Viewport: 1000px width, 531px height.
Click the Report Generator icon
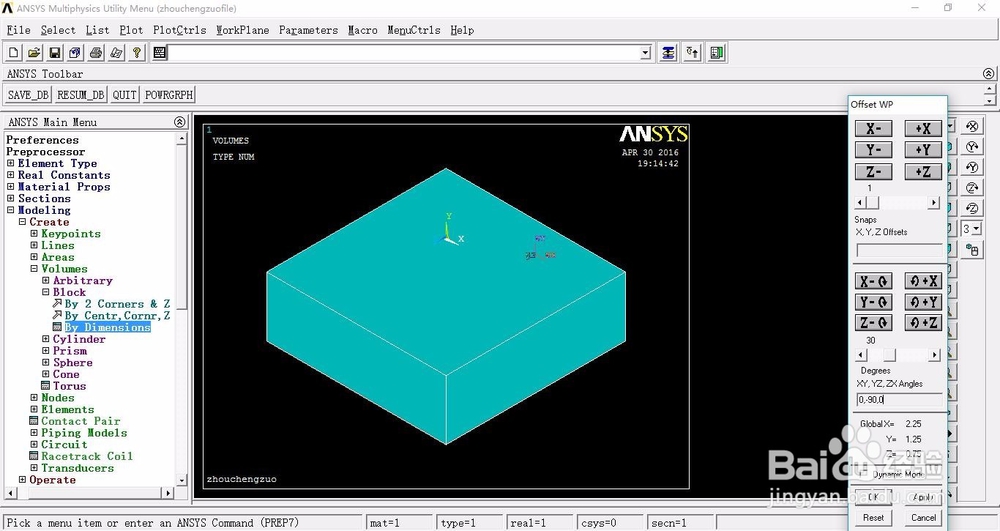(x=116, y=53)
